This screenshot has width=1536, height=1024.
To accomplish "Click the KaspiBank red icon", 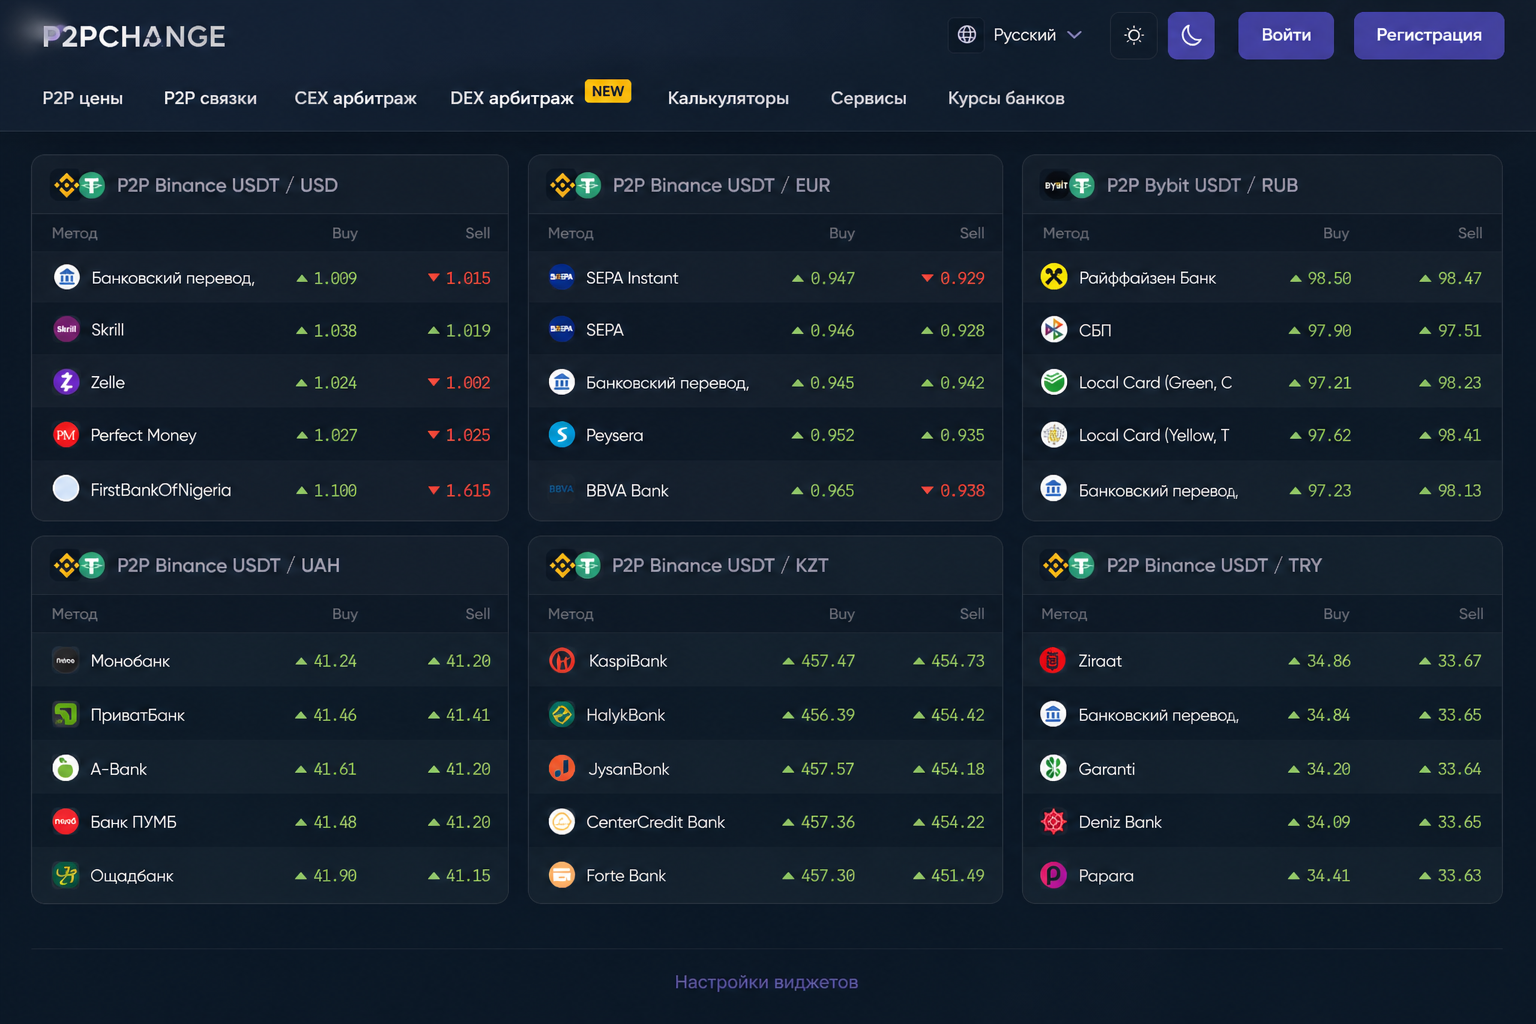I will [x=562, y=660].
